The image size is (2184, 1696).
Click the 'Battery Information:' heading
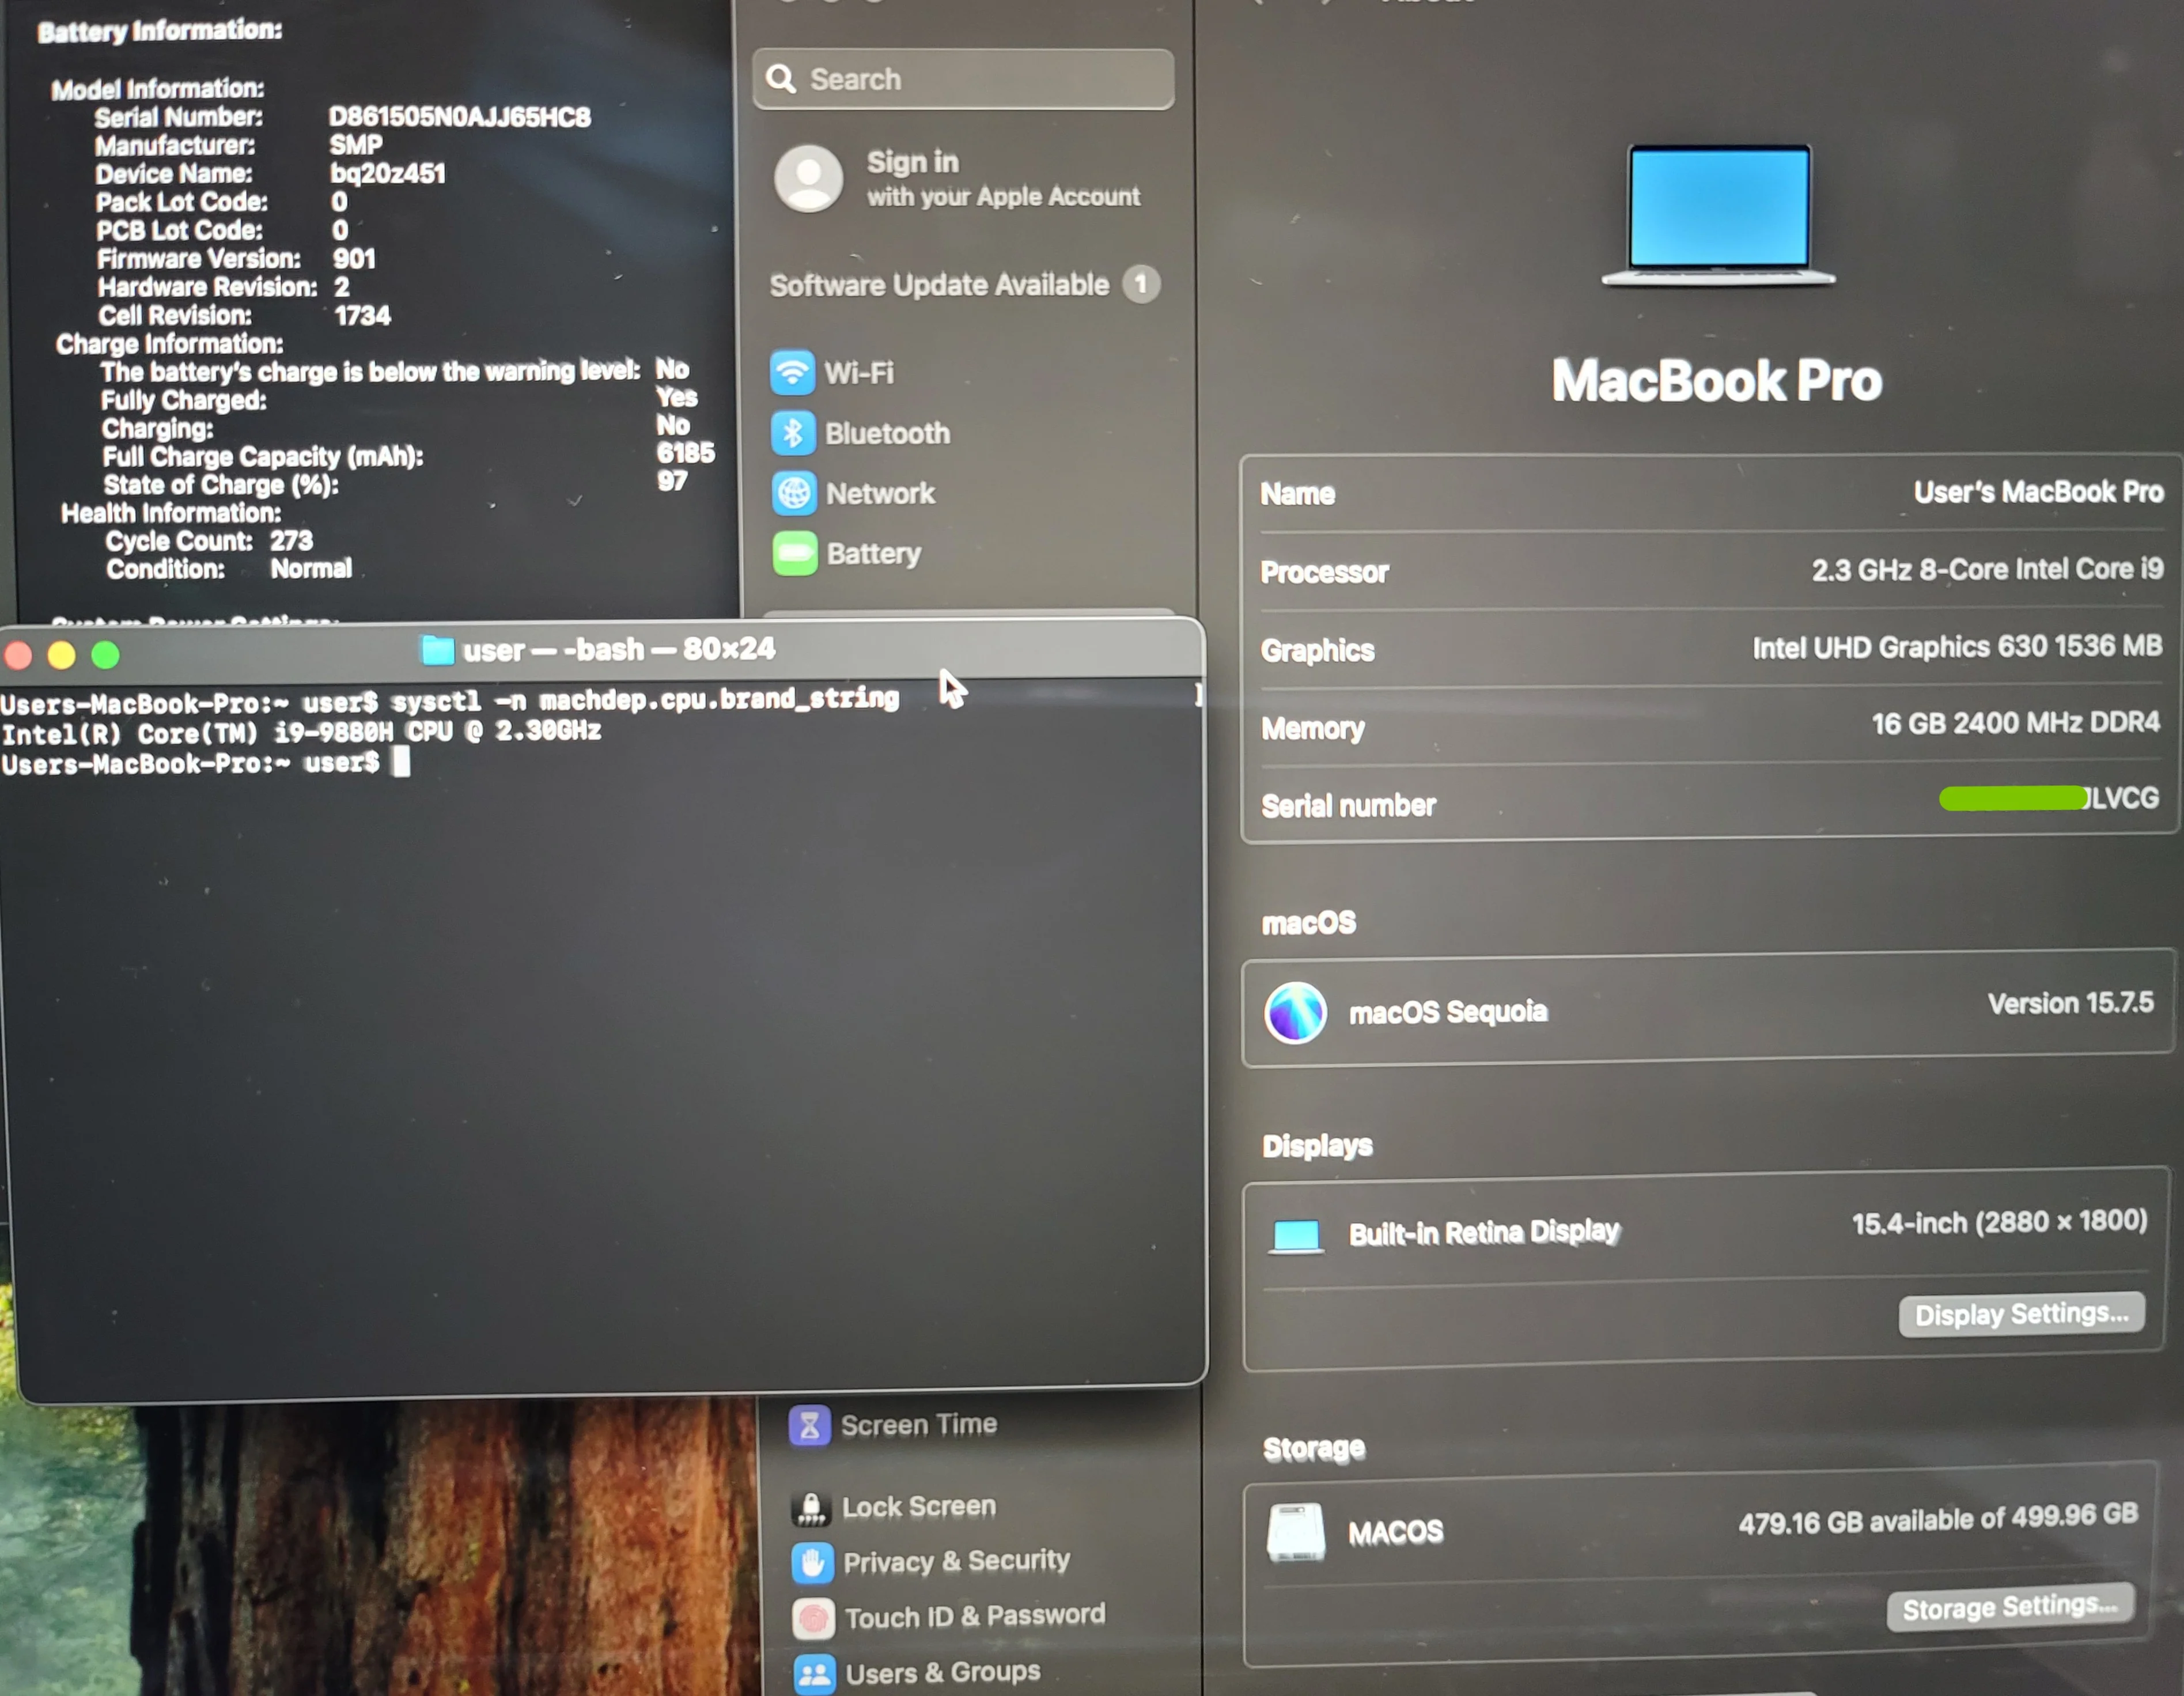click(160, 31)
